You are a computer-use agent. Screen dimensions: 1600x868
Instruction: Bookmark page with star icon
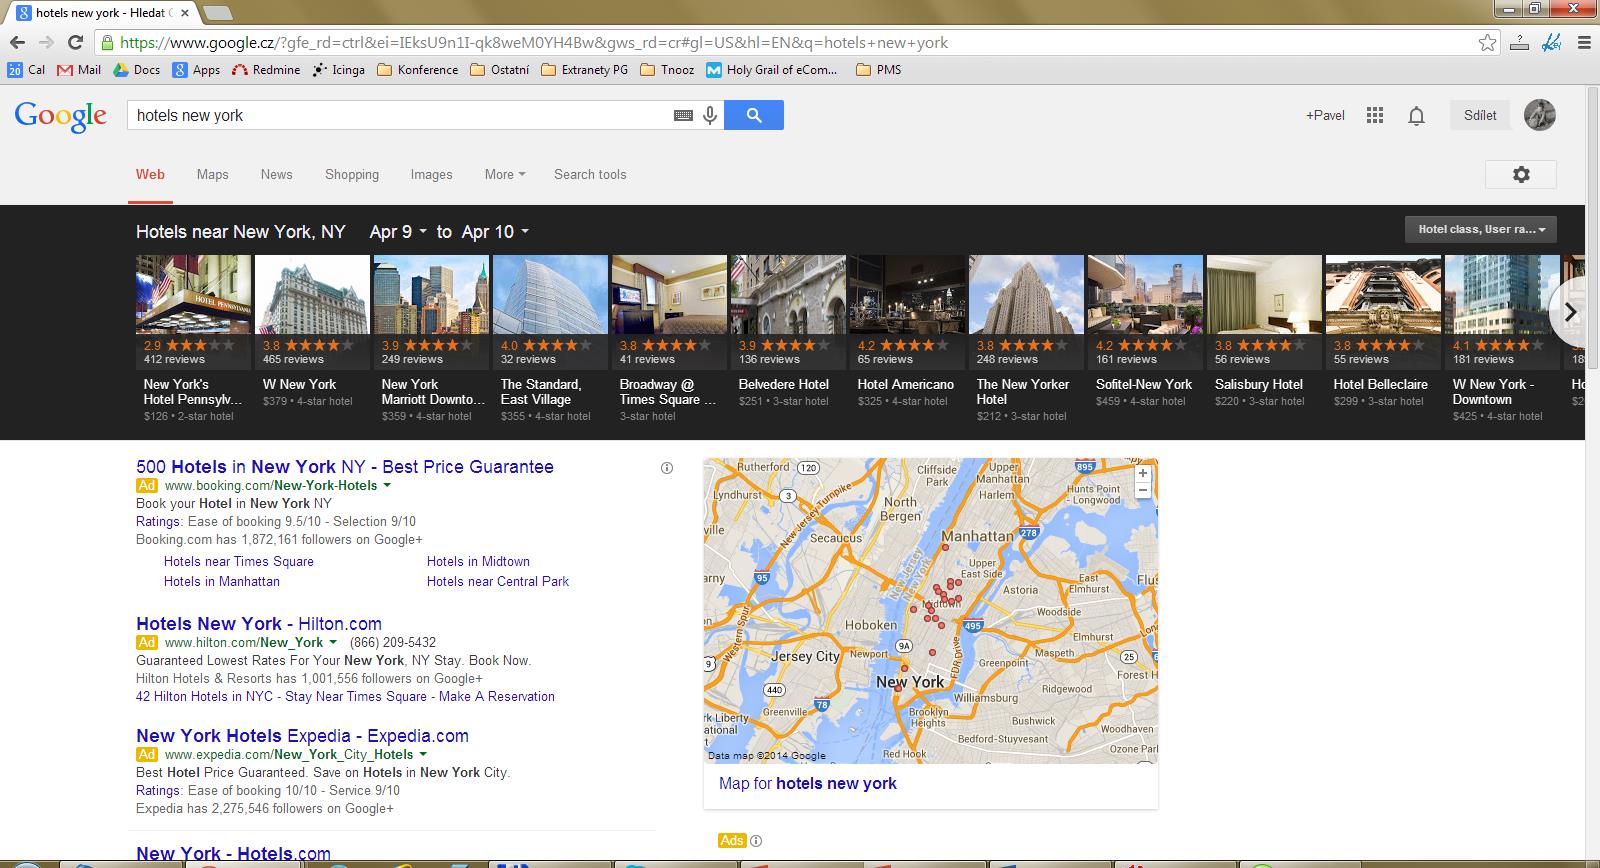1487,43
